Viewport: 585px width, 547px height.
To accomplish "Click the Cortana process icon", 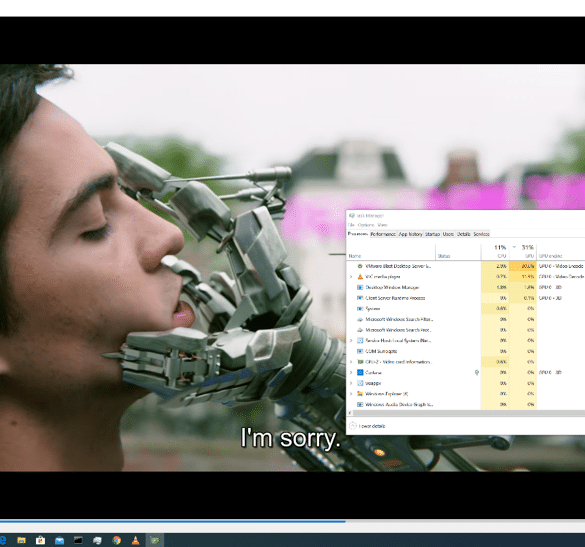I will tap(360, 372).
